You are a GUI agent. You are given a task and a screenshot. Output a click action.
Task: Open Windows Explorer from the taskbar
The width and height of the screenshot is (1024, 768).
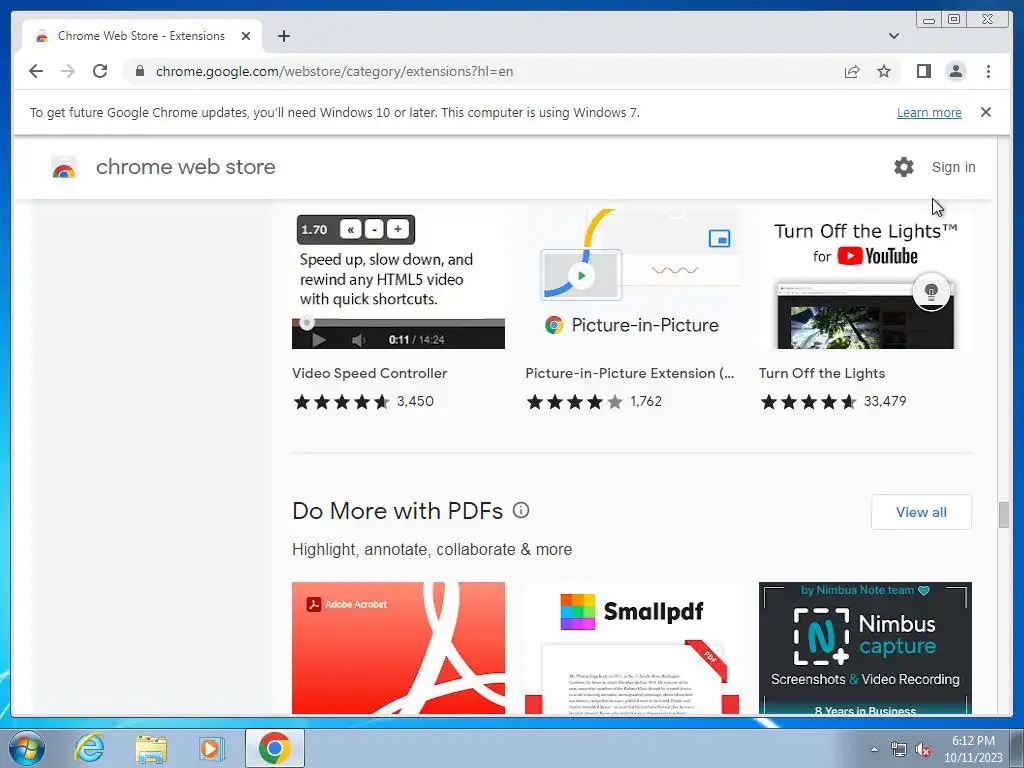pos(151,748)
